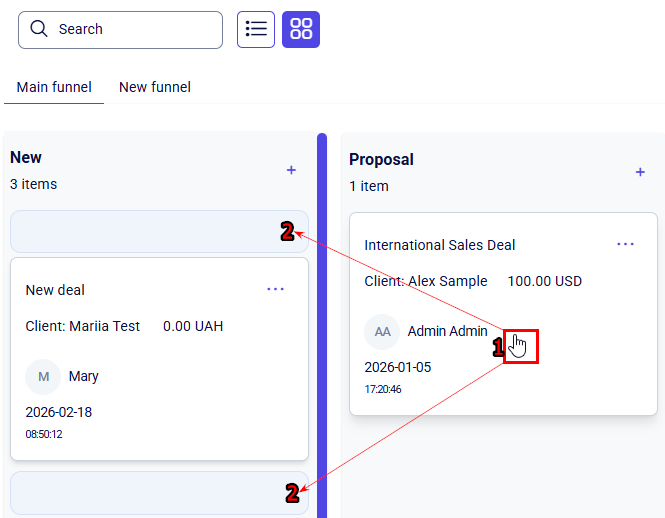The width and height of the screenshot is (665, 518).
Task: Click the Client: Mariia Test text
Action: [83, 326]
